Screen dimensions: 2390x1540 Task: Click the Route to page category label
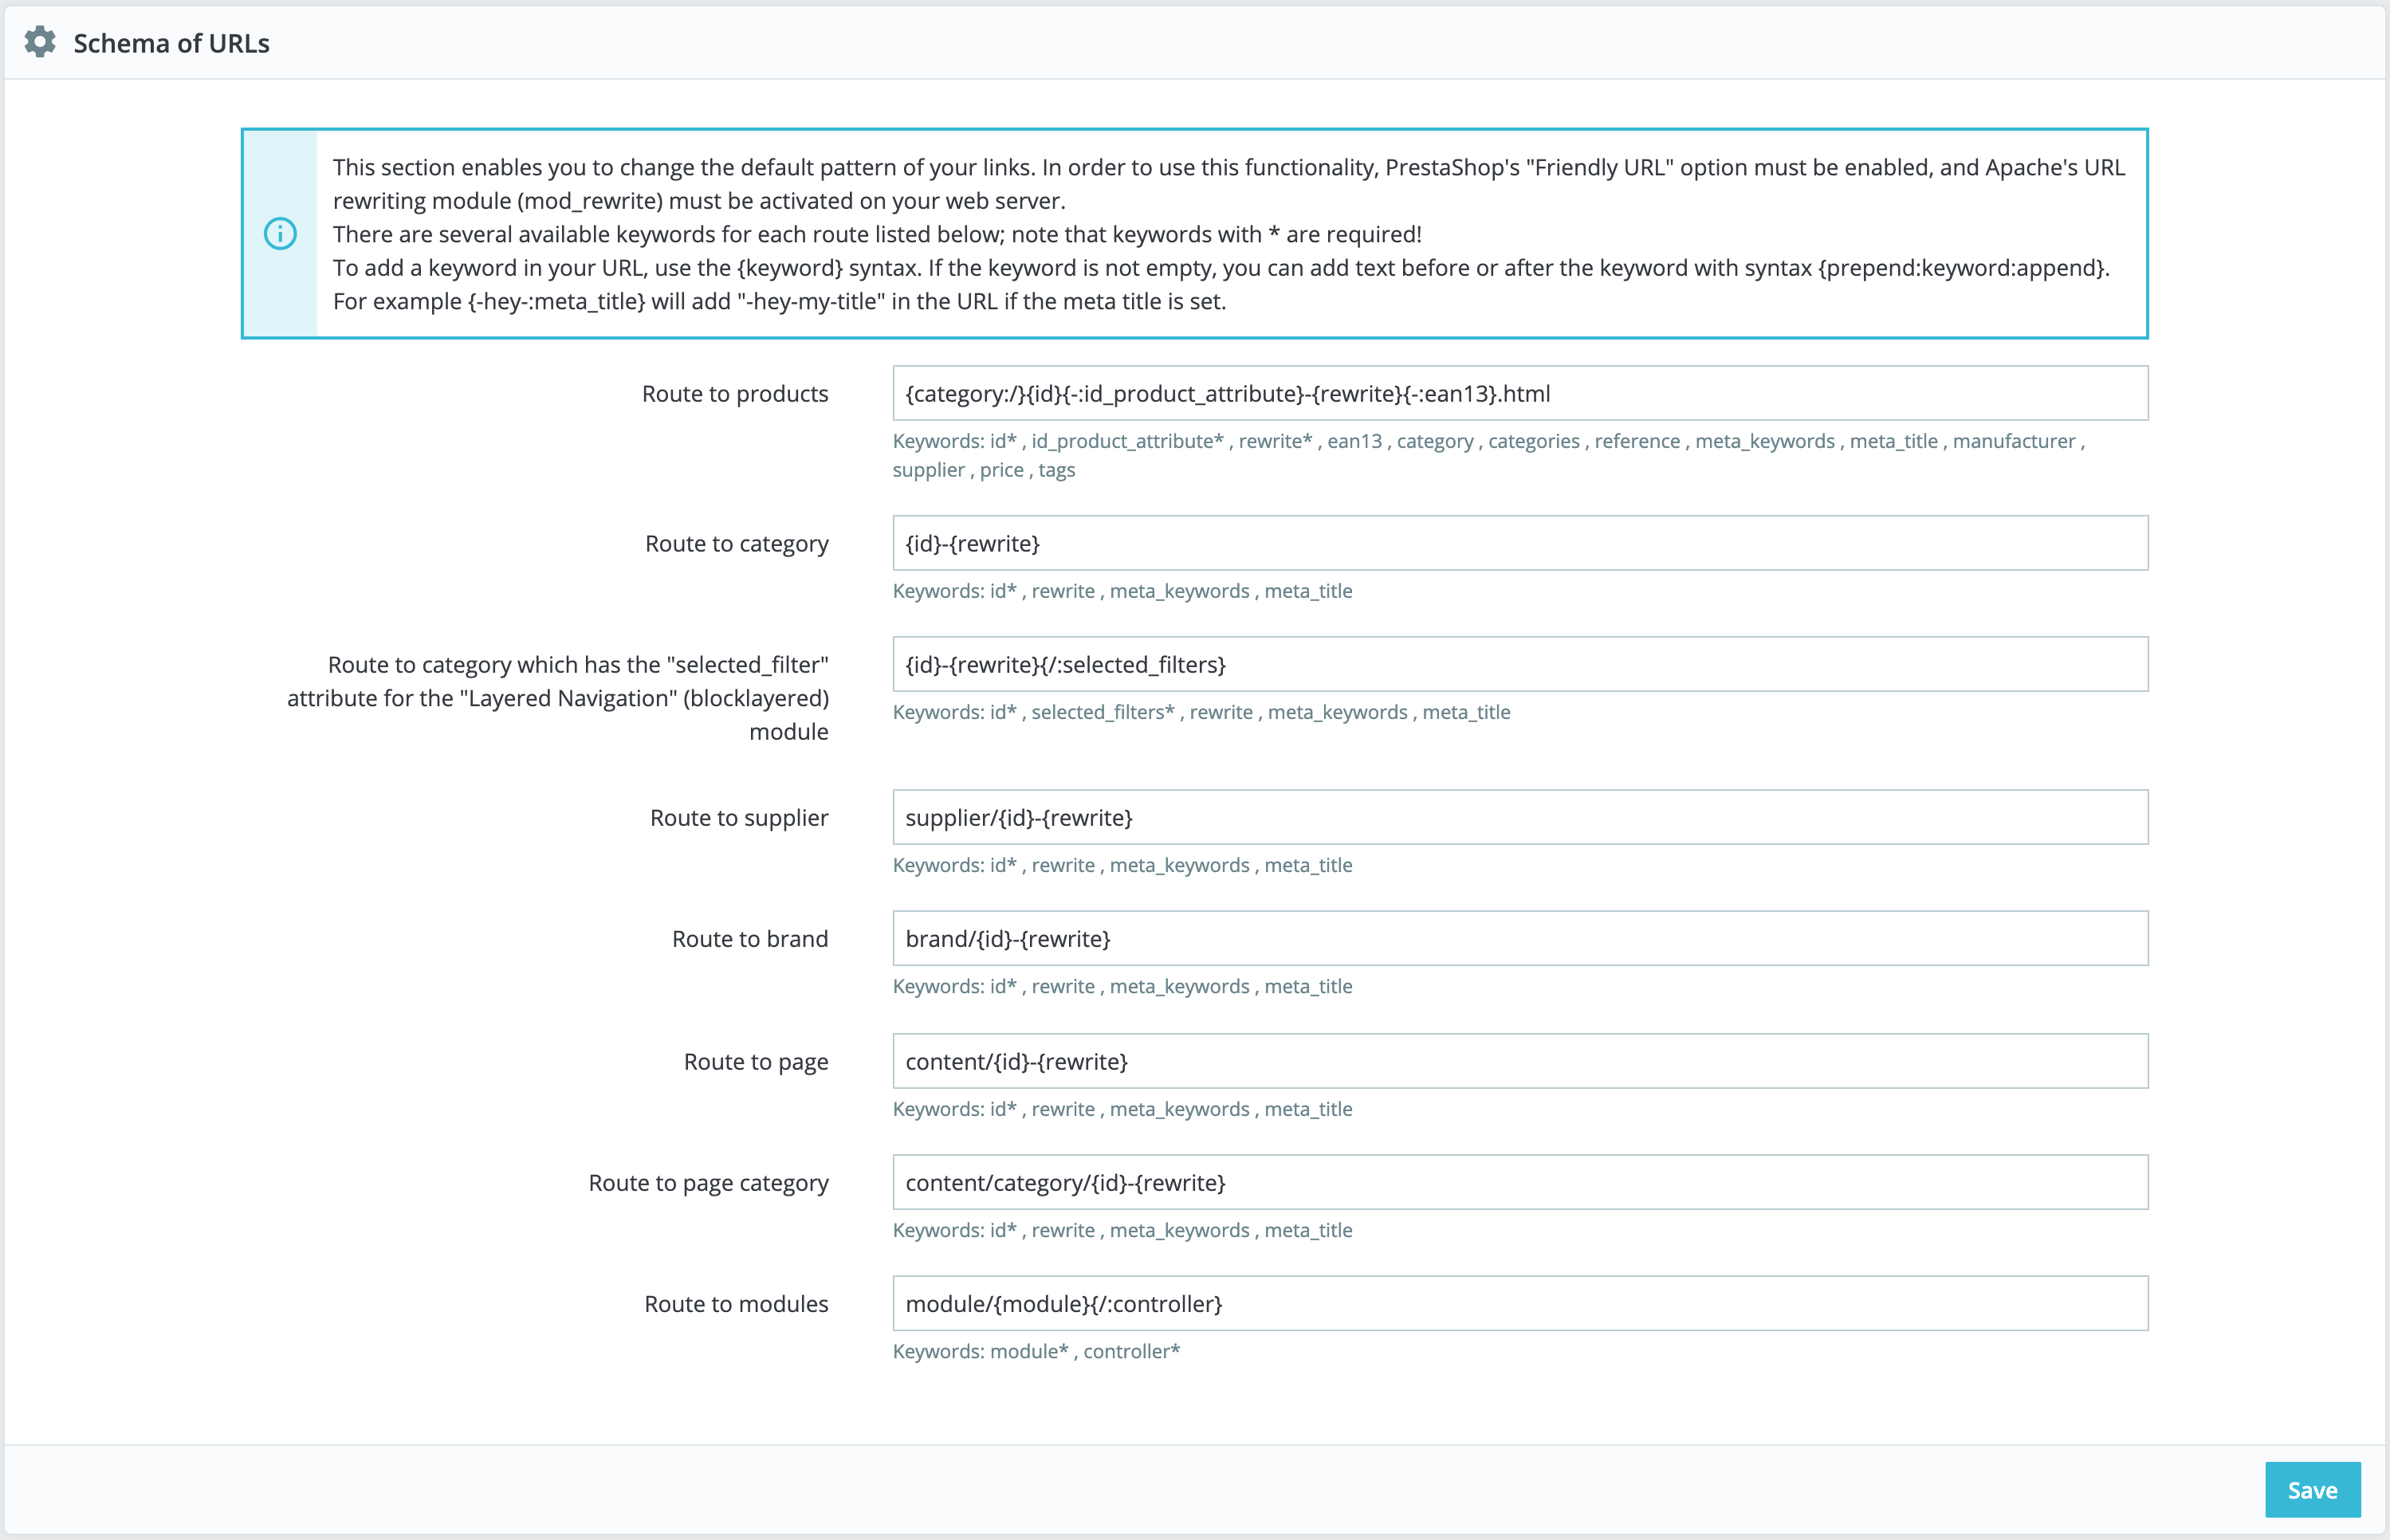click(x=708, y=1183)
